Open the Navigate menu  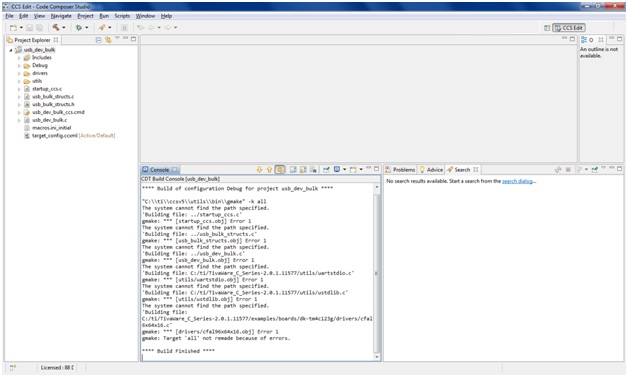tap(61, 16)
